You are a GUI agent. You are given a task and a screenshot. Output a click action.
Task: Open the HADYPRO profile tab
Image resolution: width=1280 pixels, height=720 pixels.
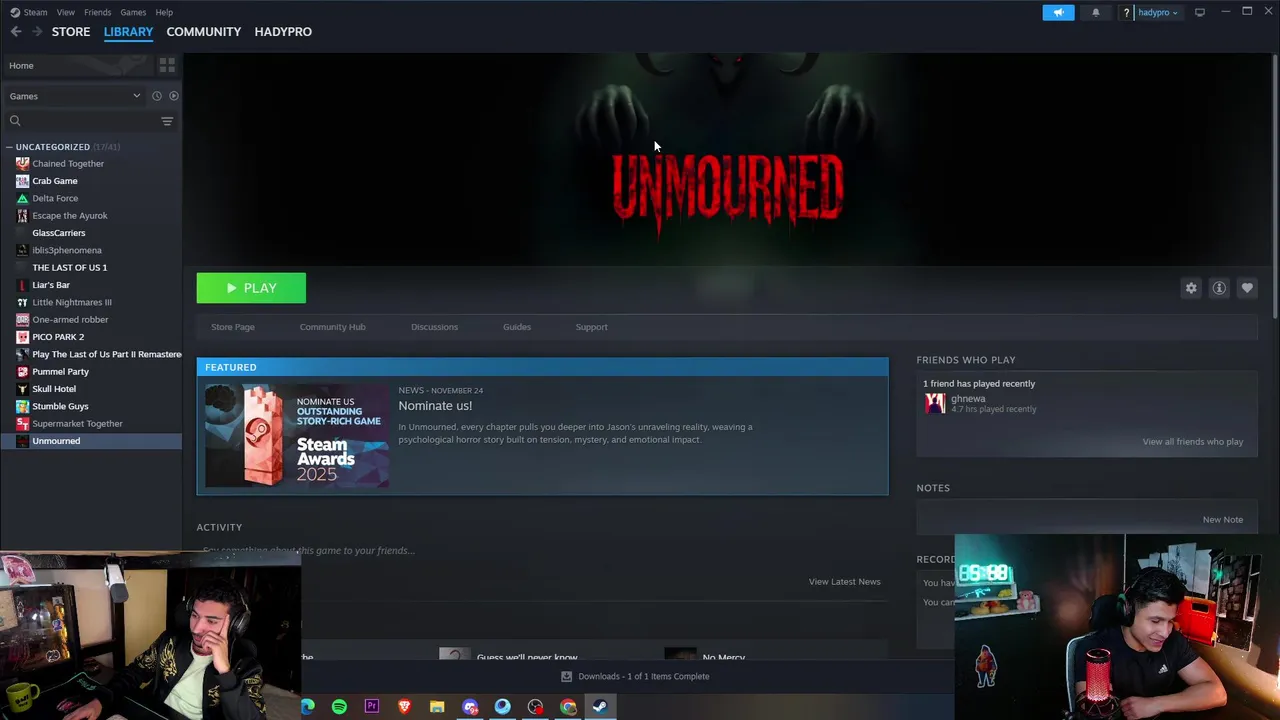(x=283, y=32)
